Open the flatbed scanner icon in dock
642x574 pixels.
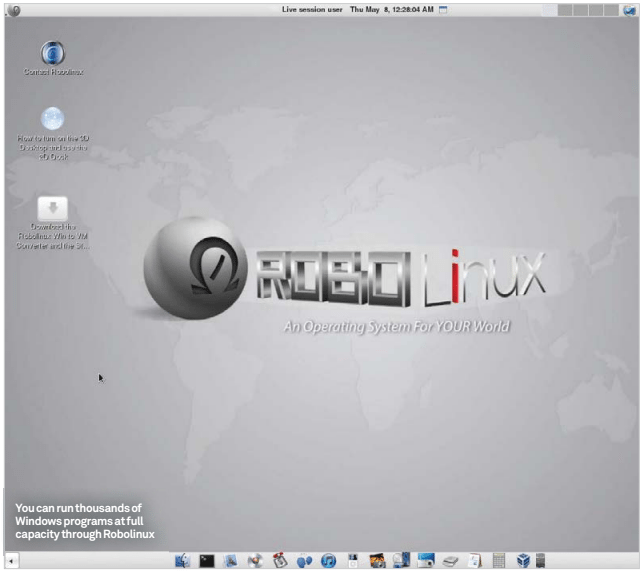click(450, 561)
